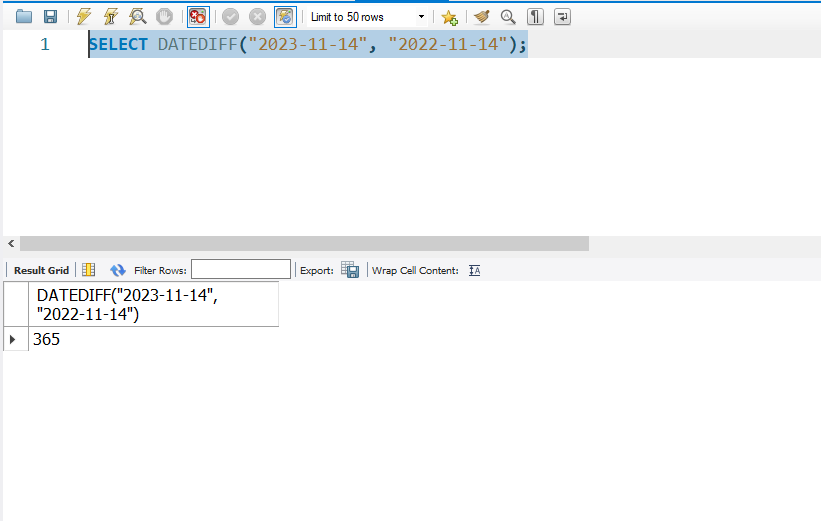This screenshot has width=821, height=521.
Task: Toggle invisible characters display
Action: point(535,17)
